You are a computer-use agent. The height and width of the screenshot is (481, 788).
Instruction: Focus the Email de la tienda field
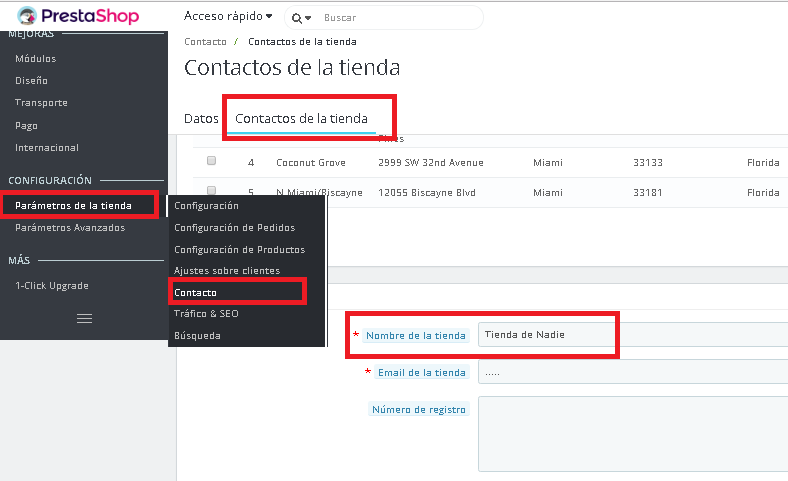[630, 373]
